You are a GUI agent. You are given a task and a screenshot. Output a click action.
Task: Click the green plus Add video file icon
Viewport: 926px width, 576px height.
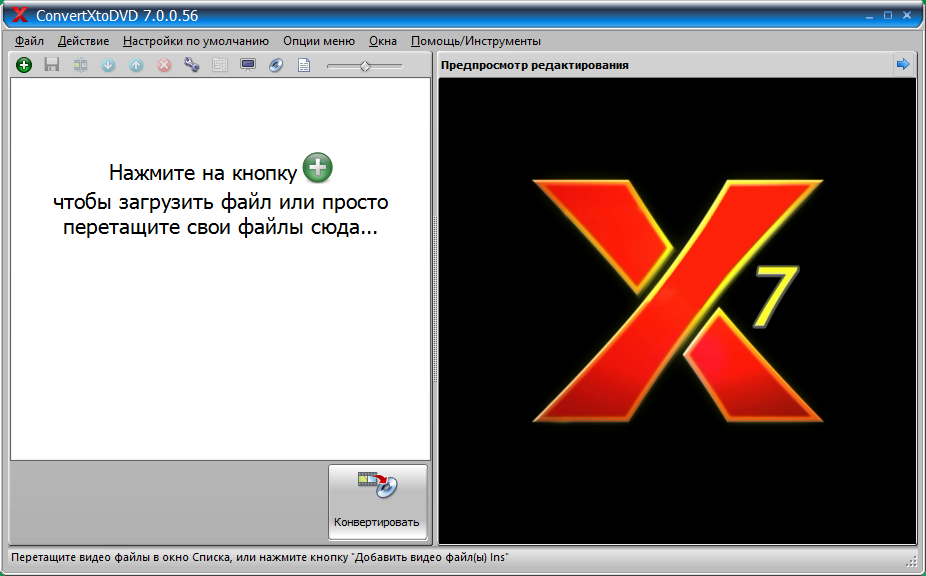point(22,64)
